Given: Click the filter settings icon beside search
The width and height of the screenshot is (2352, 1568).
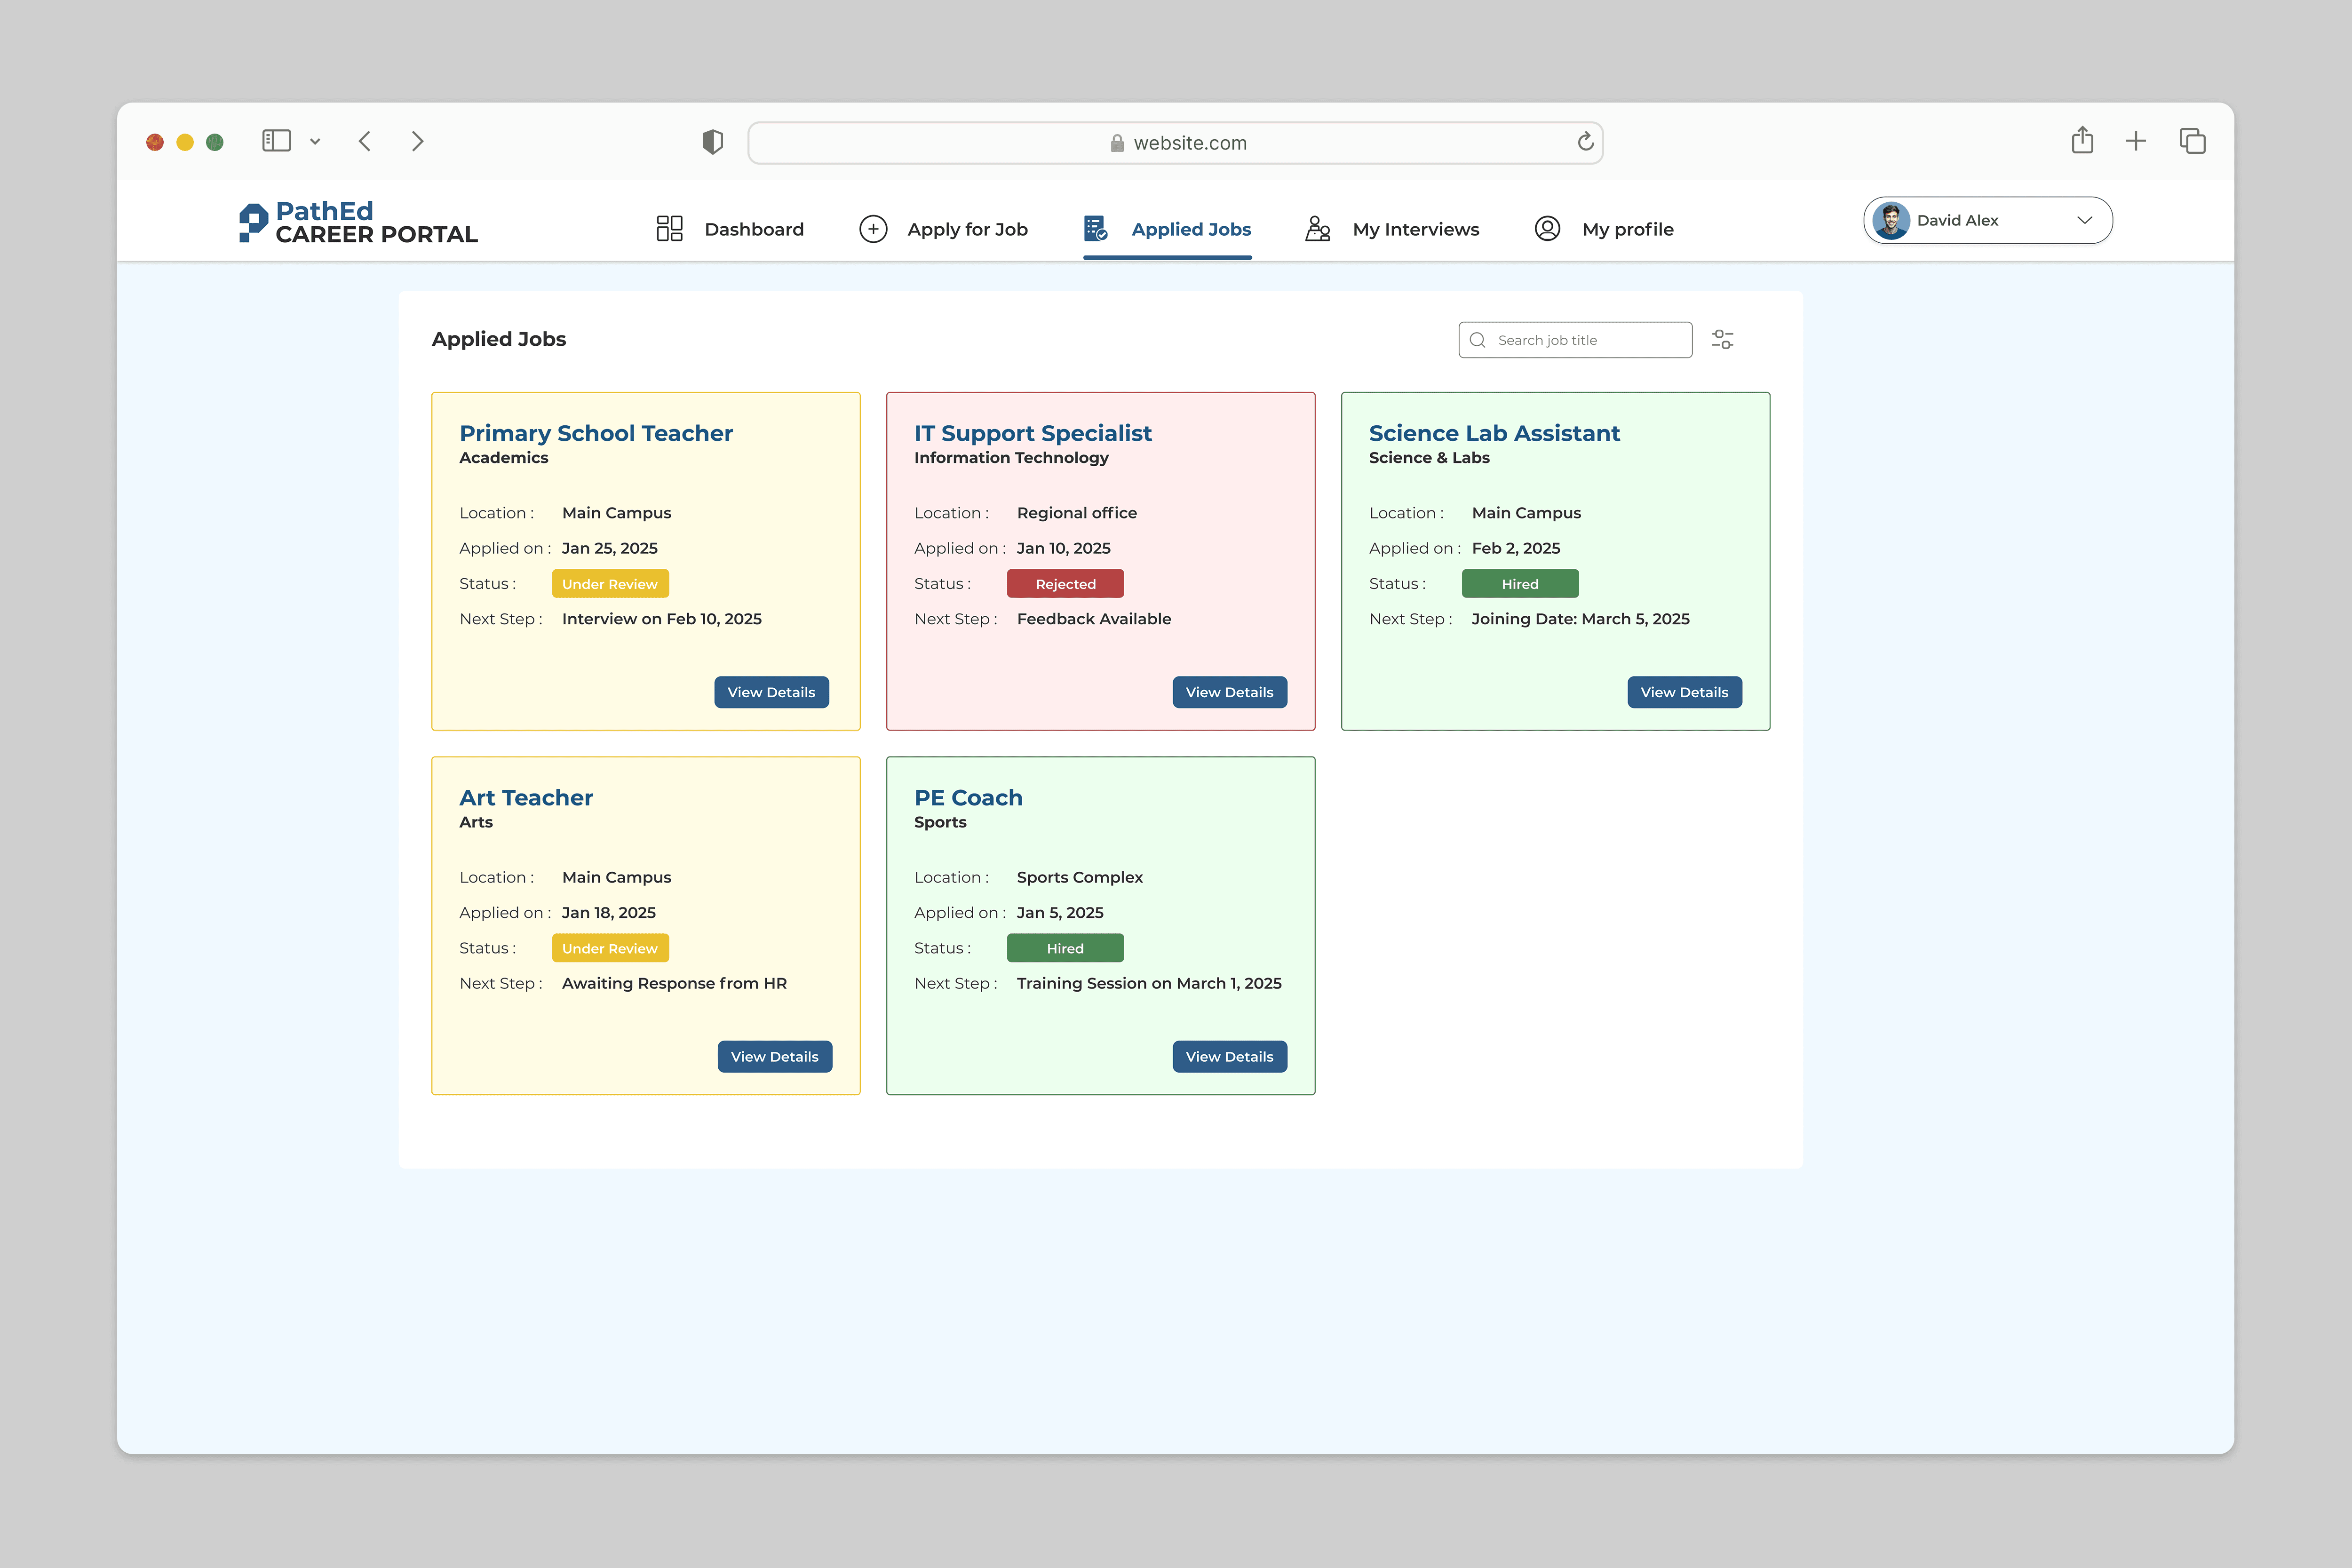Looking at the screenshot, I should click(x=1722, y=340).
